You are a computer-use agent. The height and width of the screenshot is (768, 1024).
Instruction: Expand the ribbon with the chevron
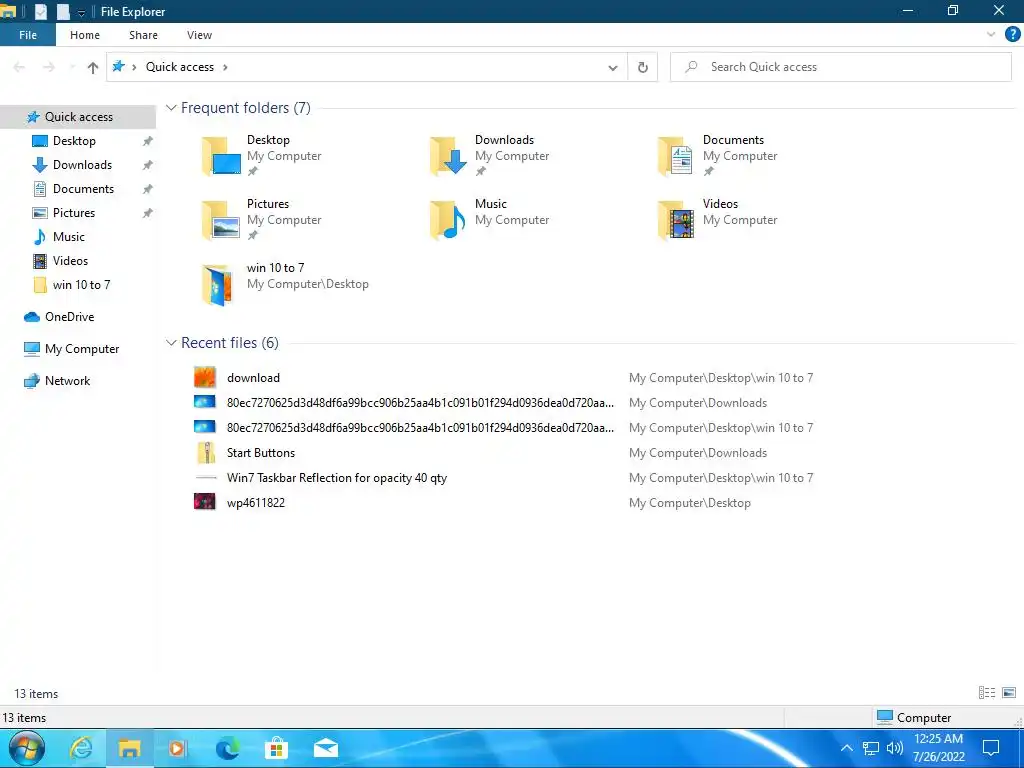991,35
